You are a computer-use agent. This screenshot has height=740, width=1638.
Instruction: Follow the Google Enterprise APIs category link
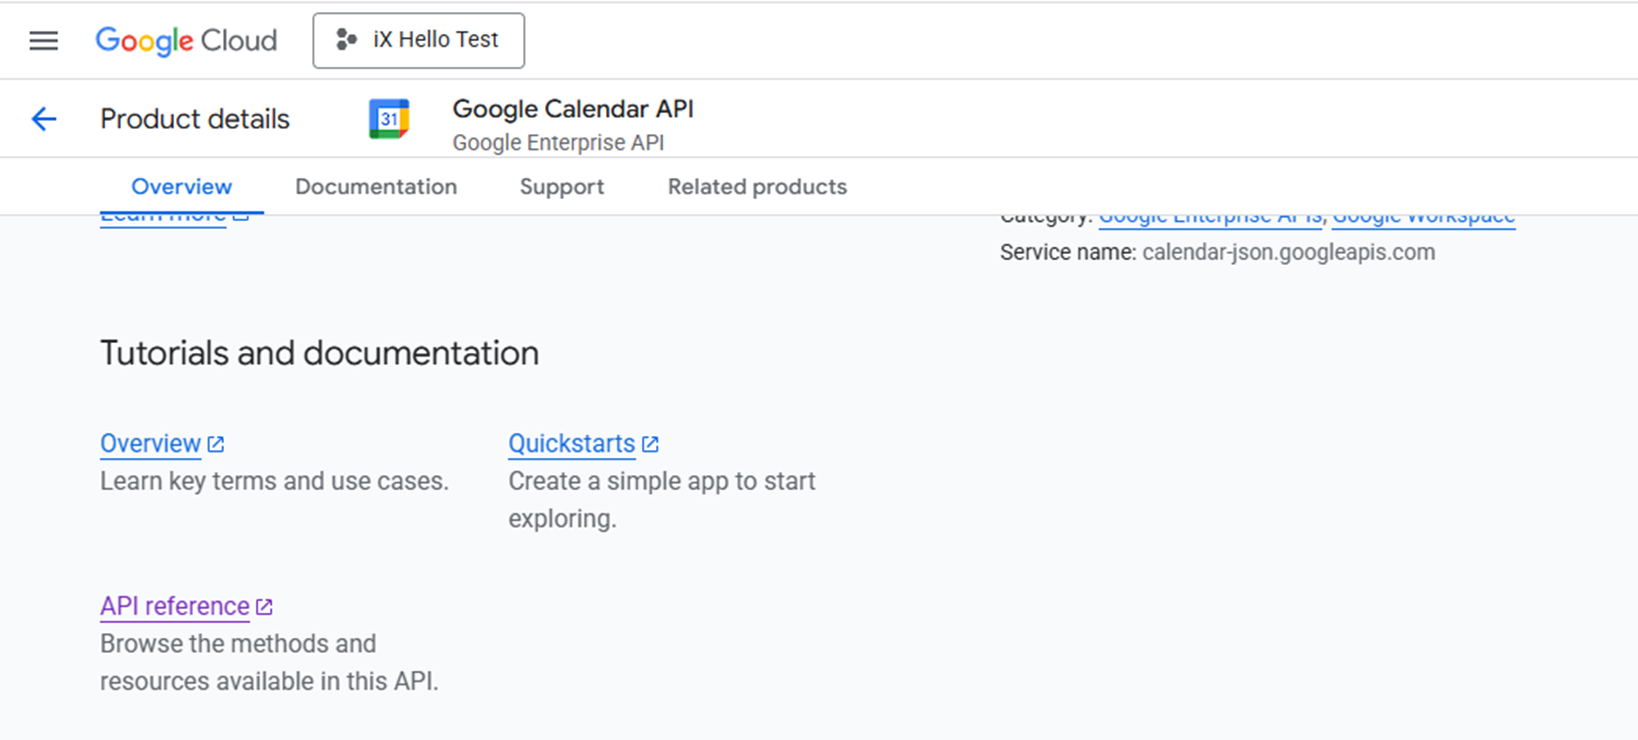coord(1210,219)
